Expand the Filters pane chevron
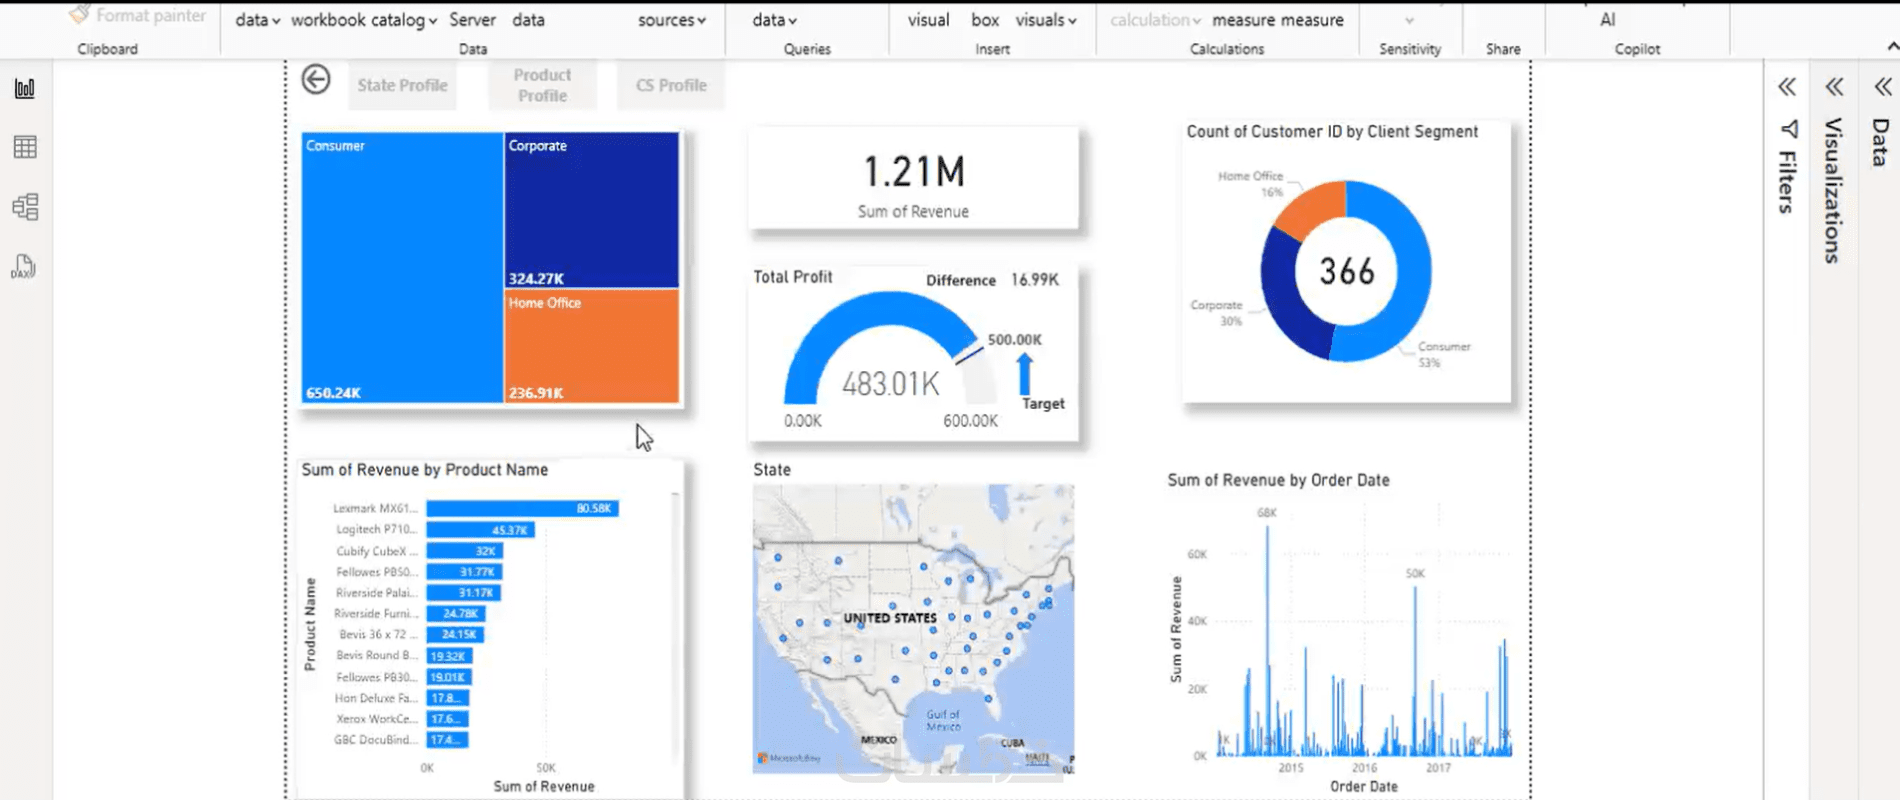The height and width of the screenshot is (800, 1900). (x=1787, y=87)
